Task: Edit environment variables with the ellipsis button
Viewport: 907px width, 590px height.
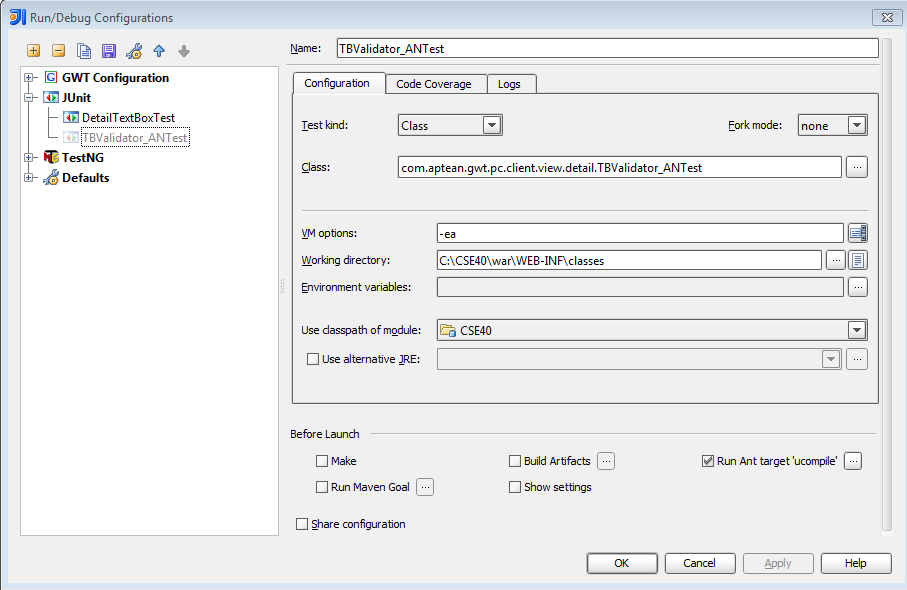Action: pos(857,287)
